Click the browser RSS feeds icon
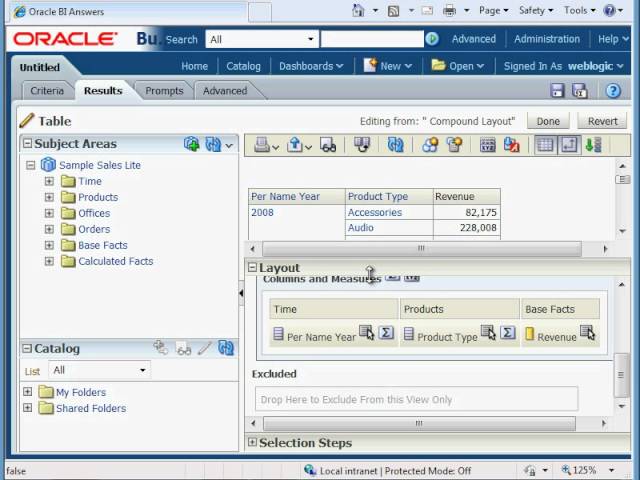The height and width of the screenshot is (480, 640). 393,11
